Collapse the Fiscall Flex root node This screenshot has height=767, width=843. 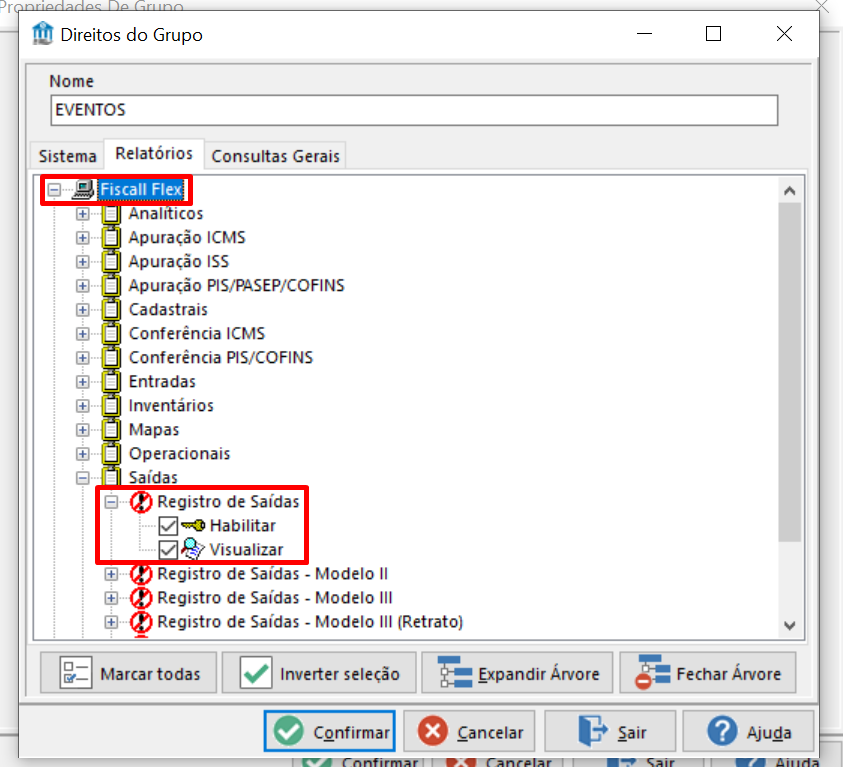pos(54,190)
